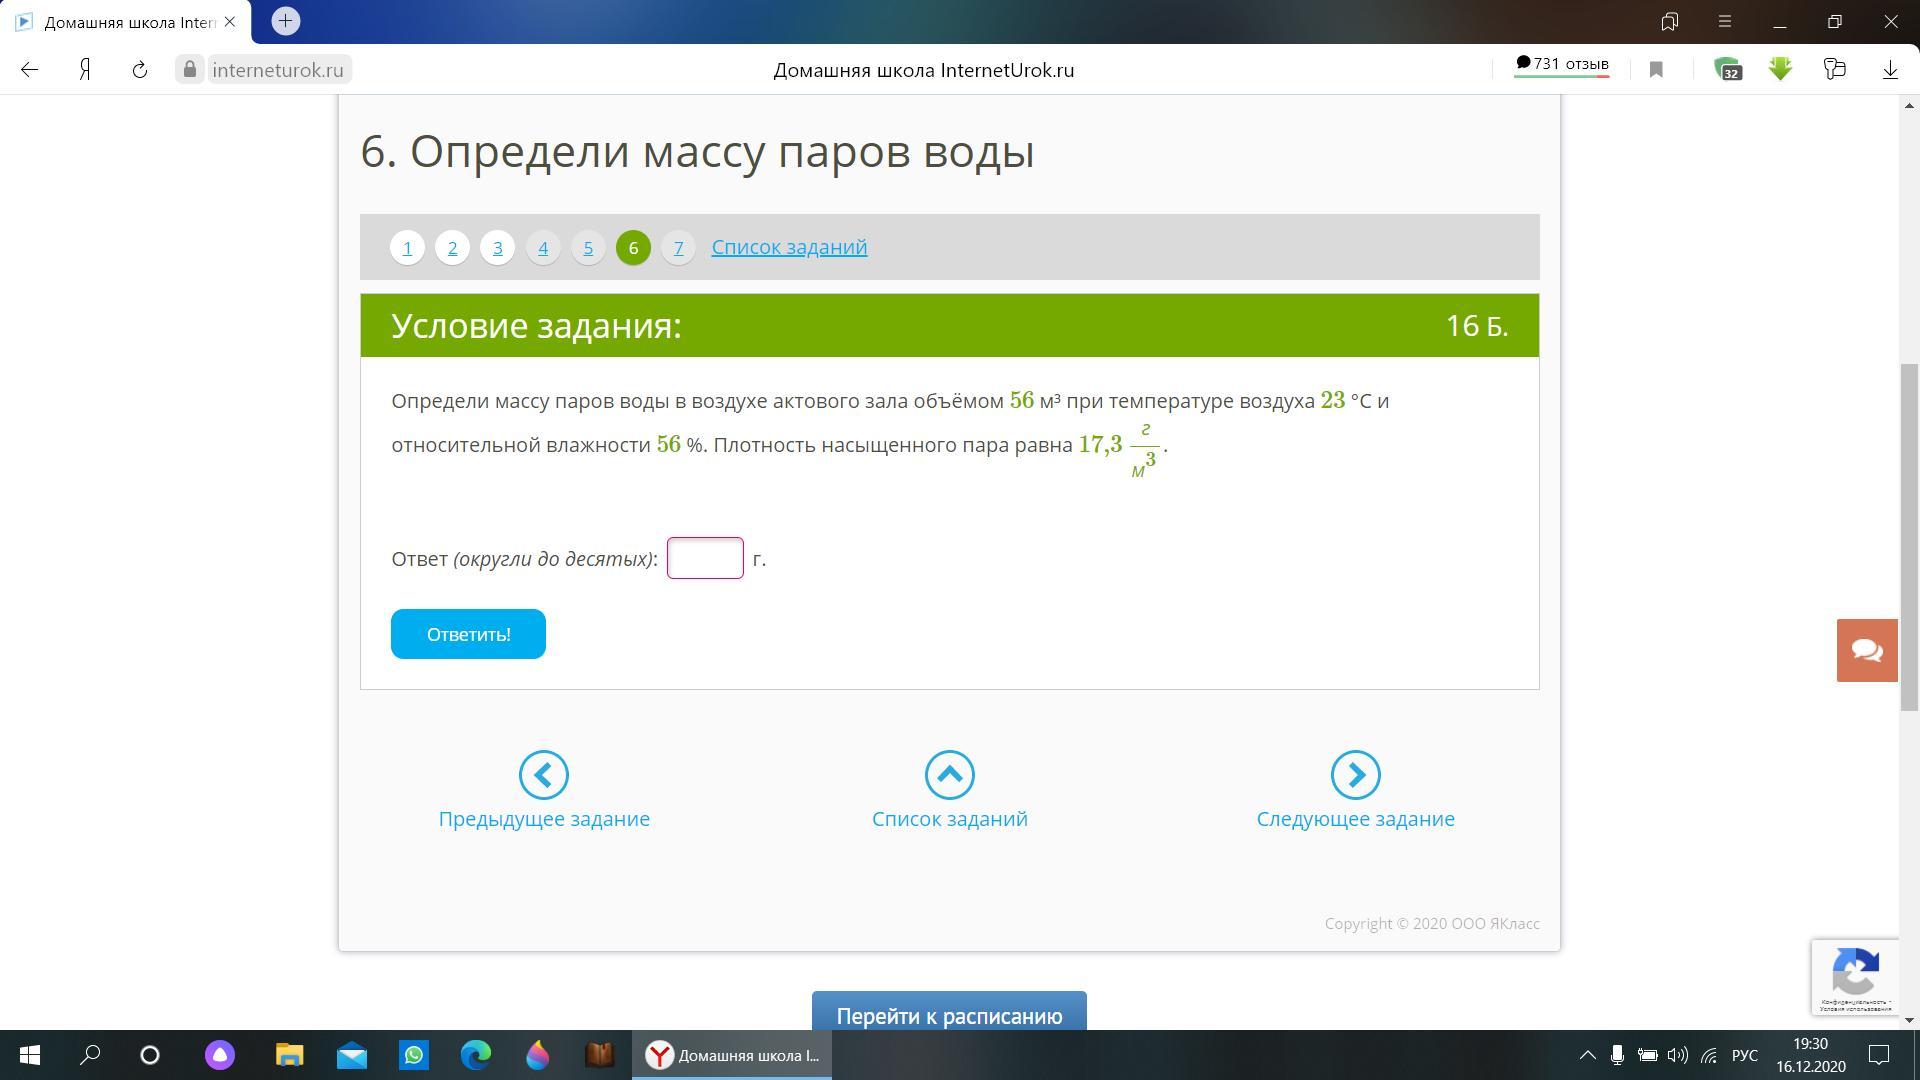The height and width of the screenshot is (1080, 1920).
Task: Open the green download arrow extension
Action: point(1780,69)
